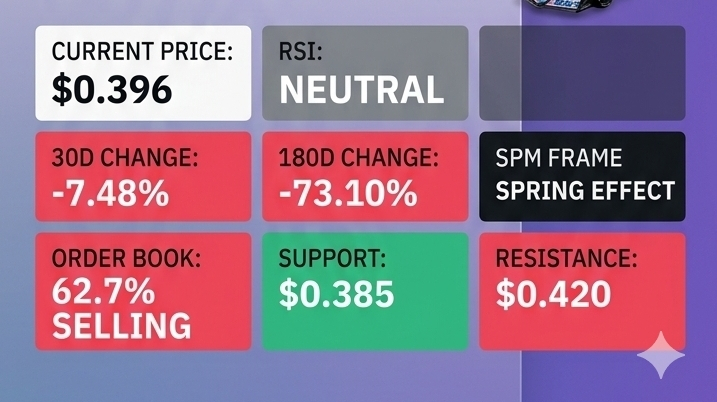Select the Current Price label
The height and width of the screenshot is (402, 717).
click(142, 52)
